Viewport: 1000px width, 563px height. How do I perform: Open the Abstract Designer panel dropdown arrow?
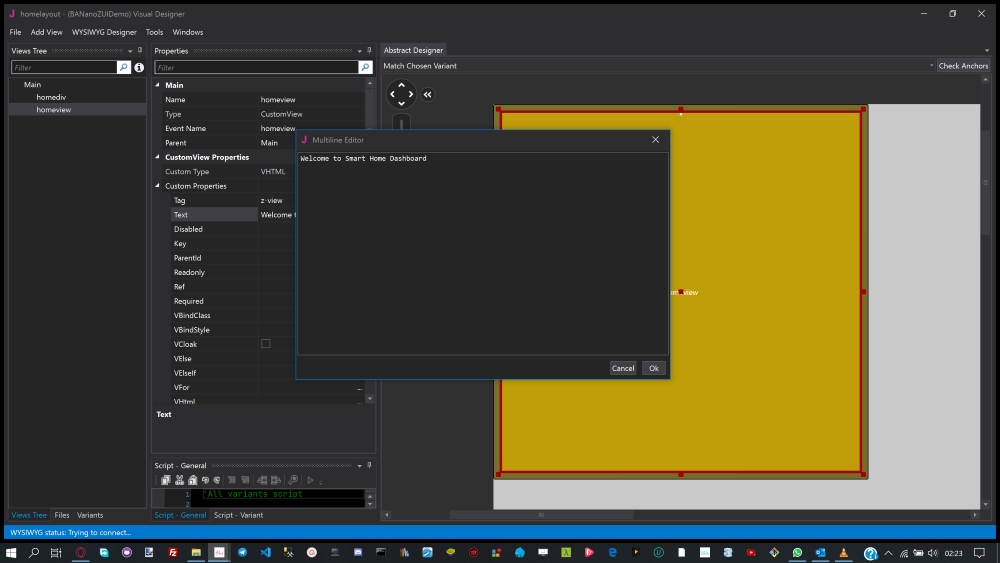pos(987,50)
